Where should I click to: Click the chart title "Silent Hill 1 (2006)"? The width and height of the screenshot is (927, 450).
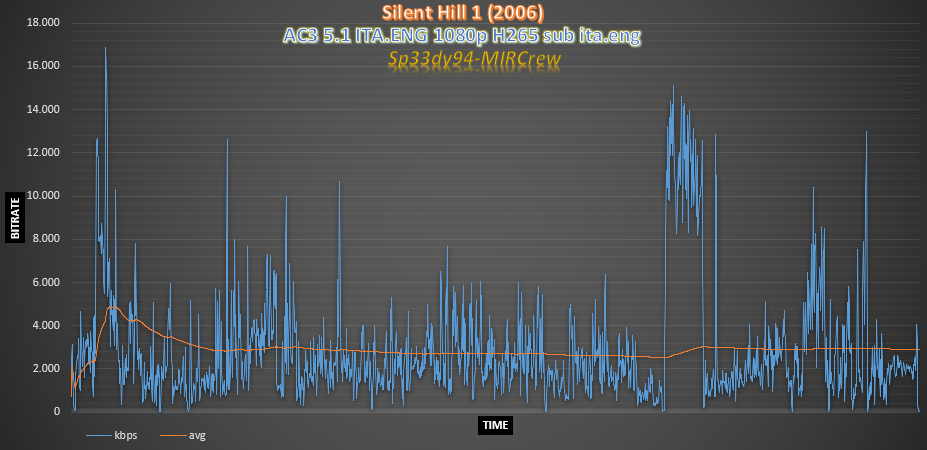[x=462, y=12]
